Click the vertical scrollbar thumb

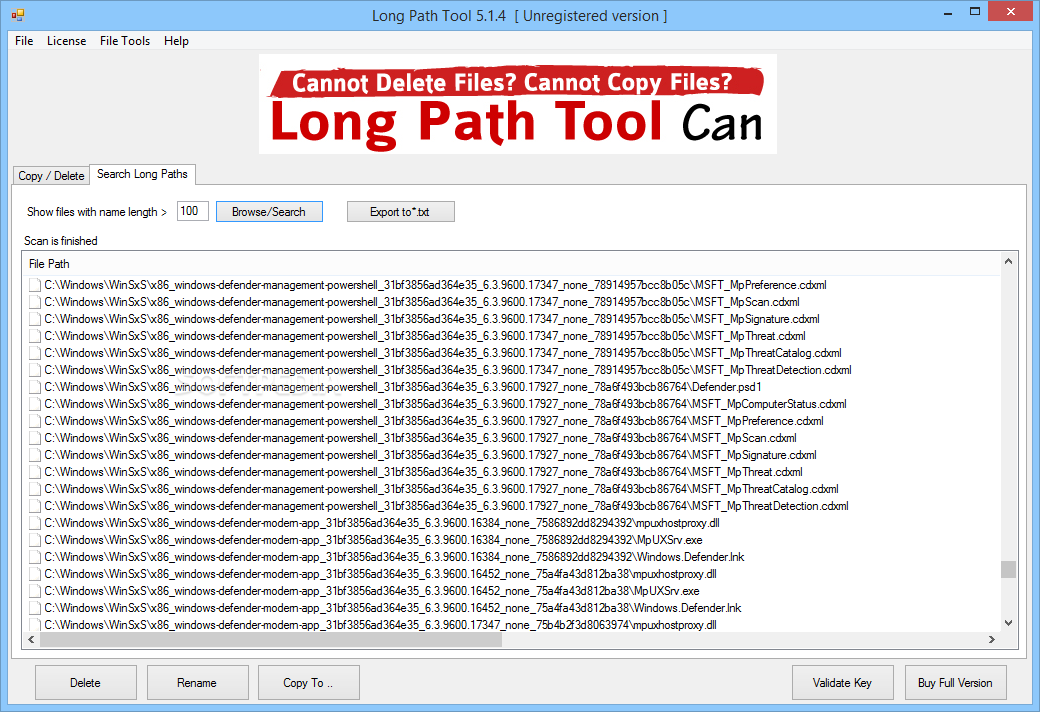1008,569
